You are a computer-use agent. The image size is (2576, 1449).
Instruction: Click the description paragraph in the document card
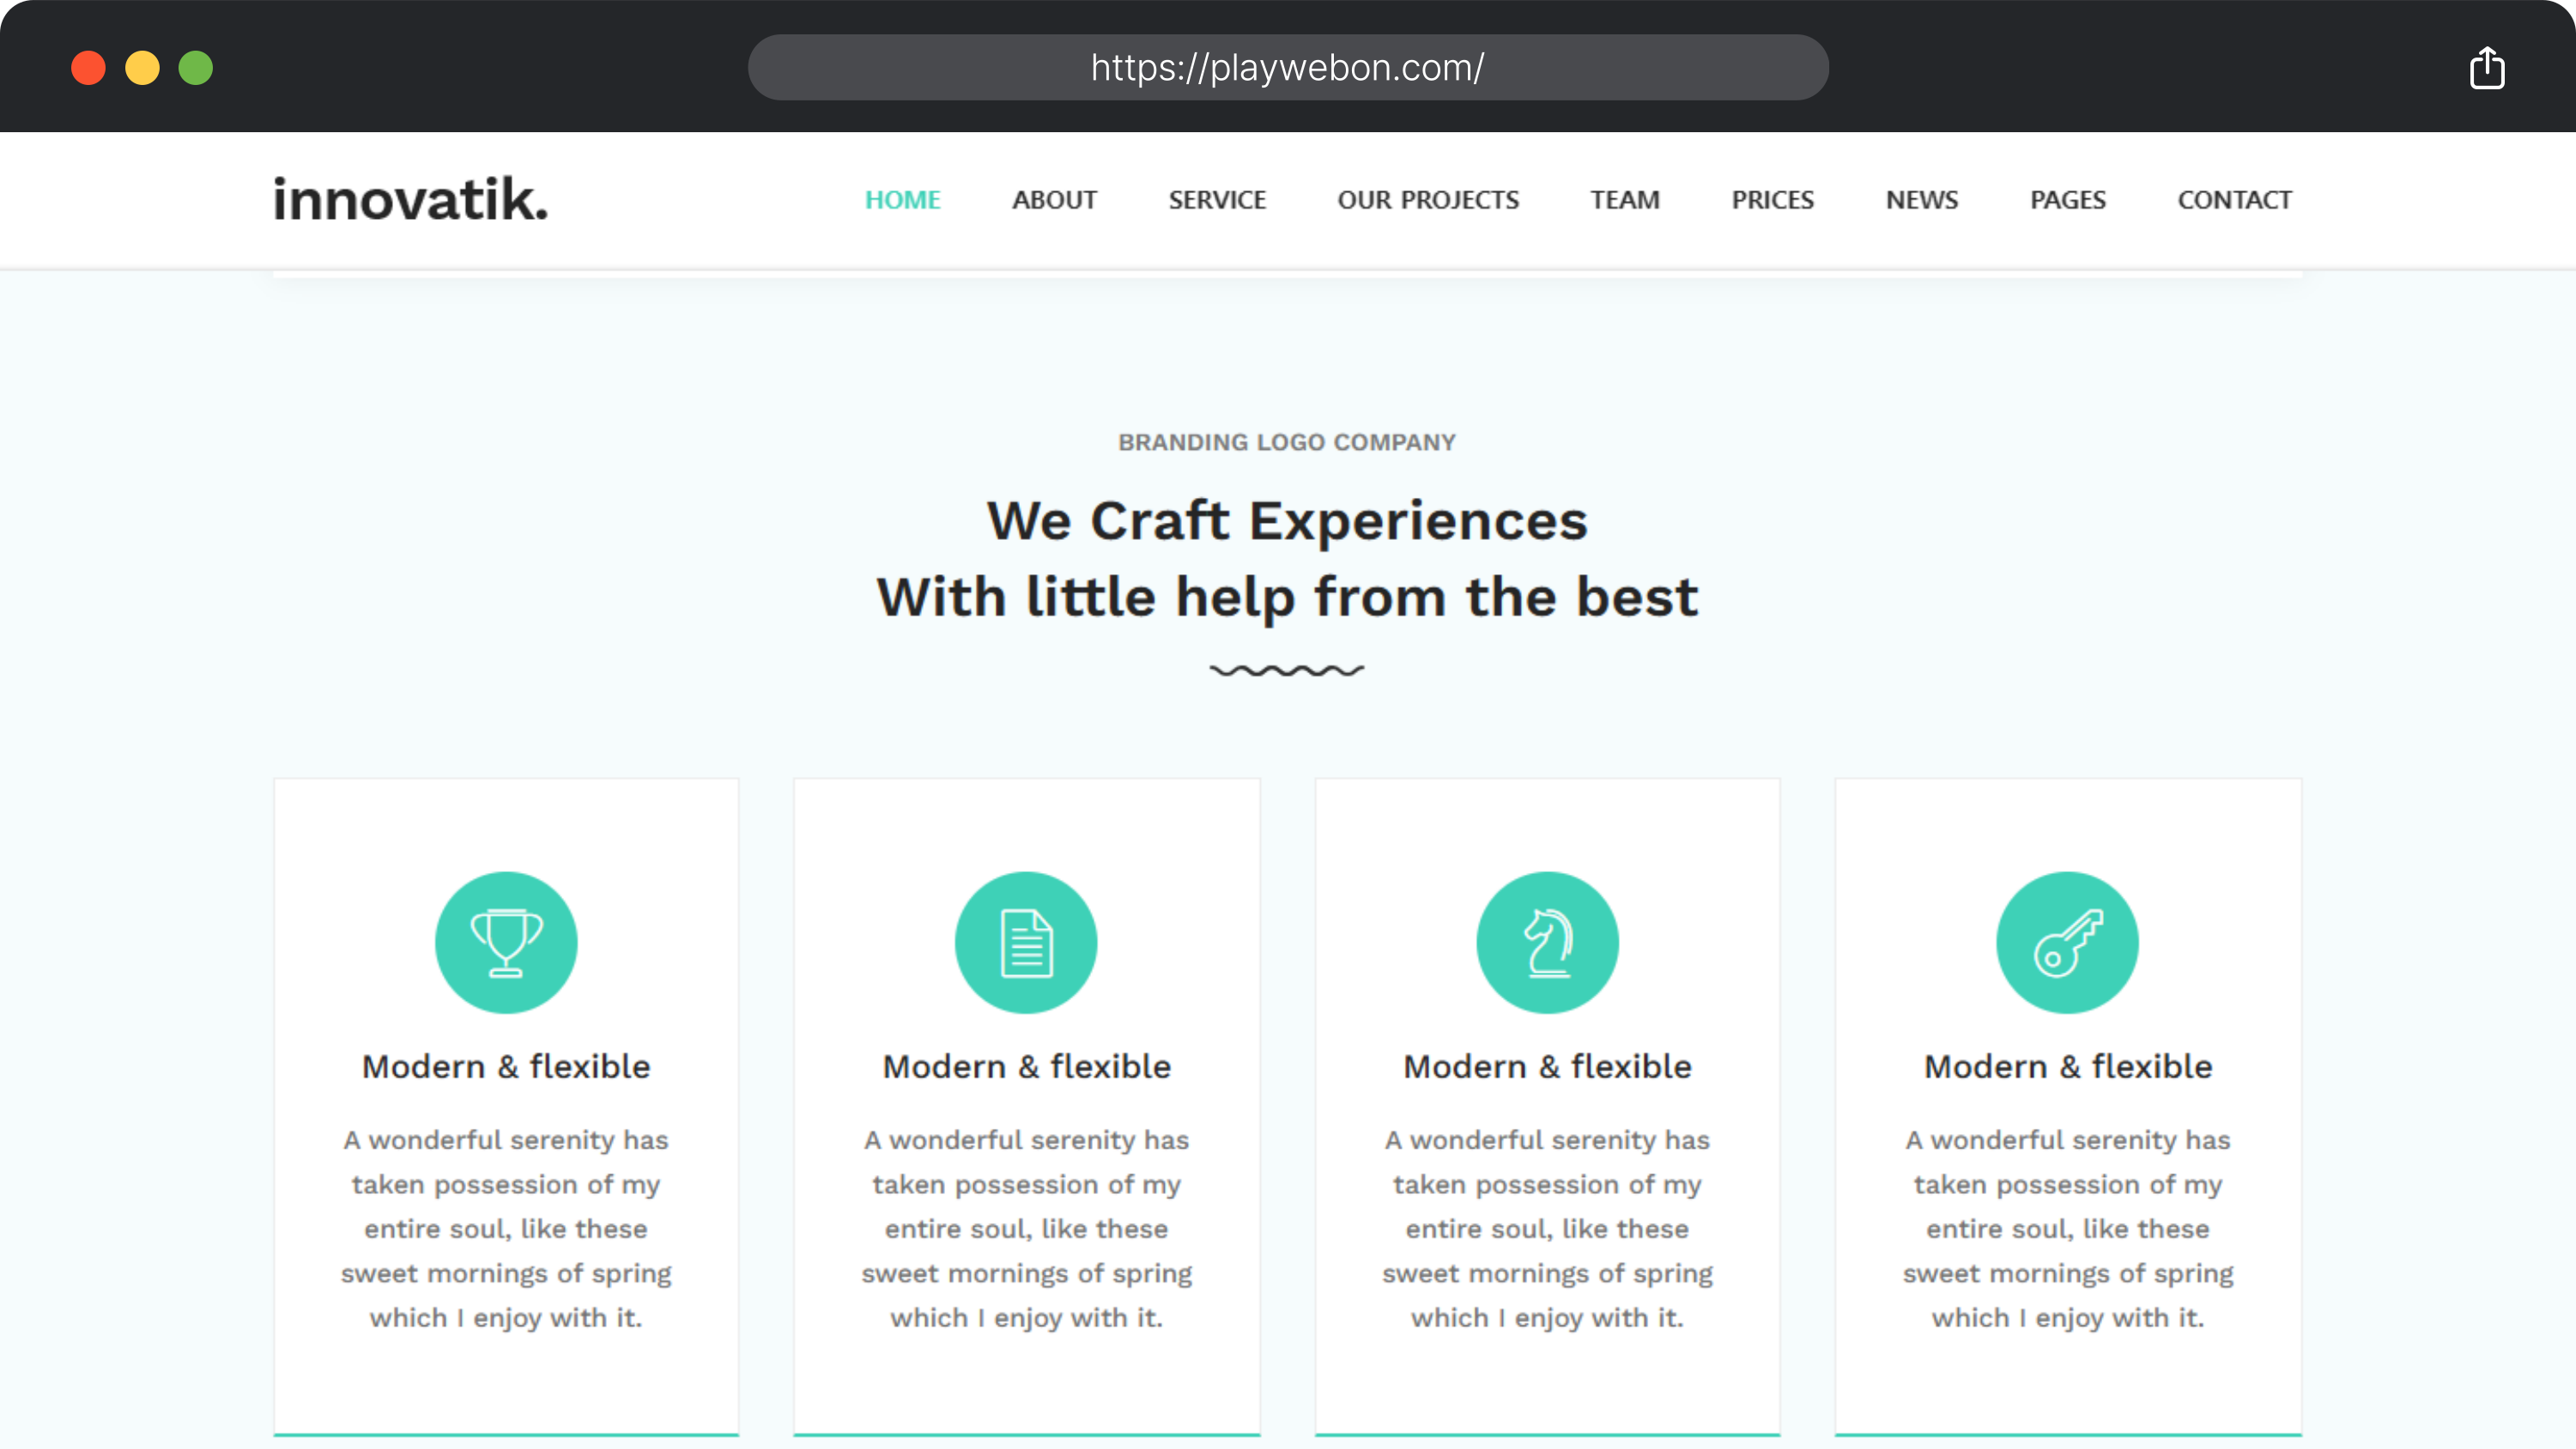(1026, 1228)
